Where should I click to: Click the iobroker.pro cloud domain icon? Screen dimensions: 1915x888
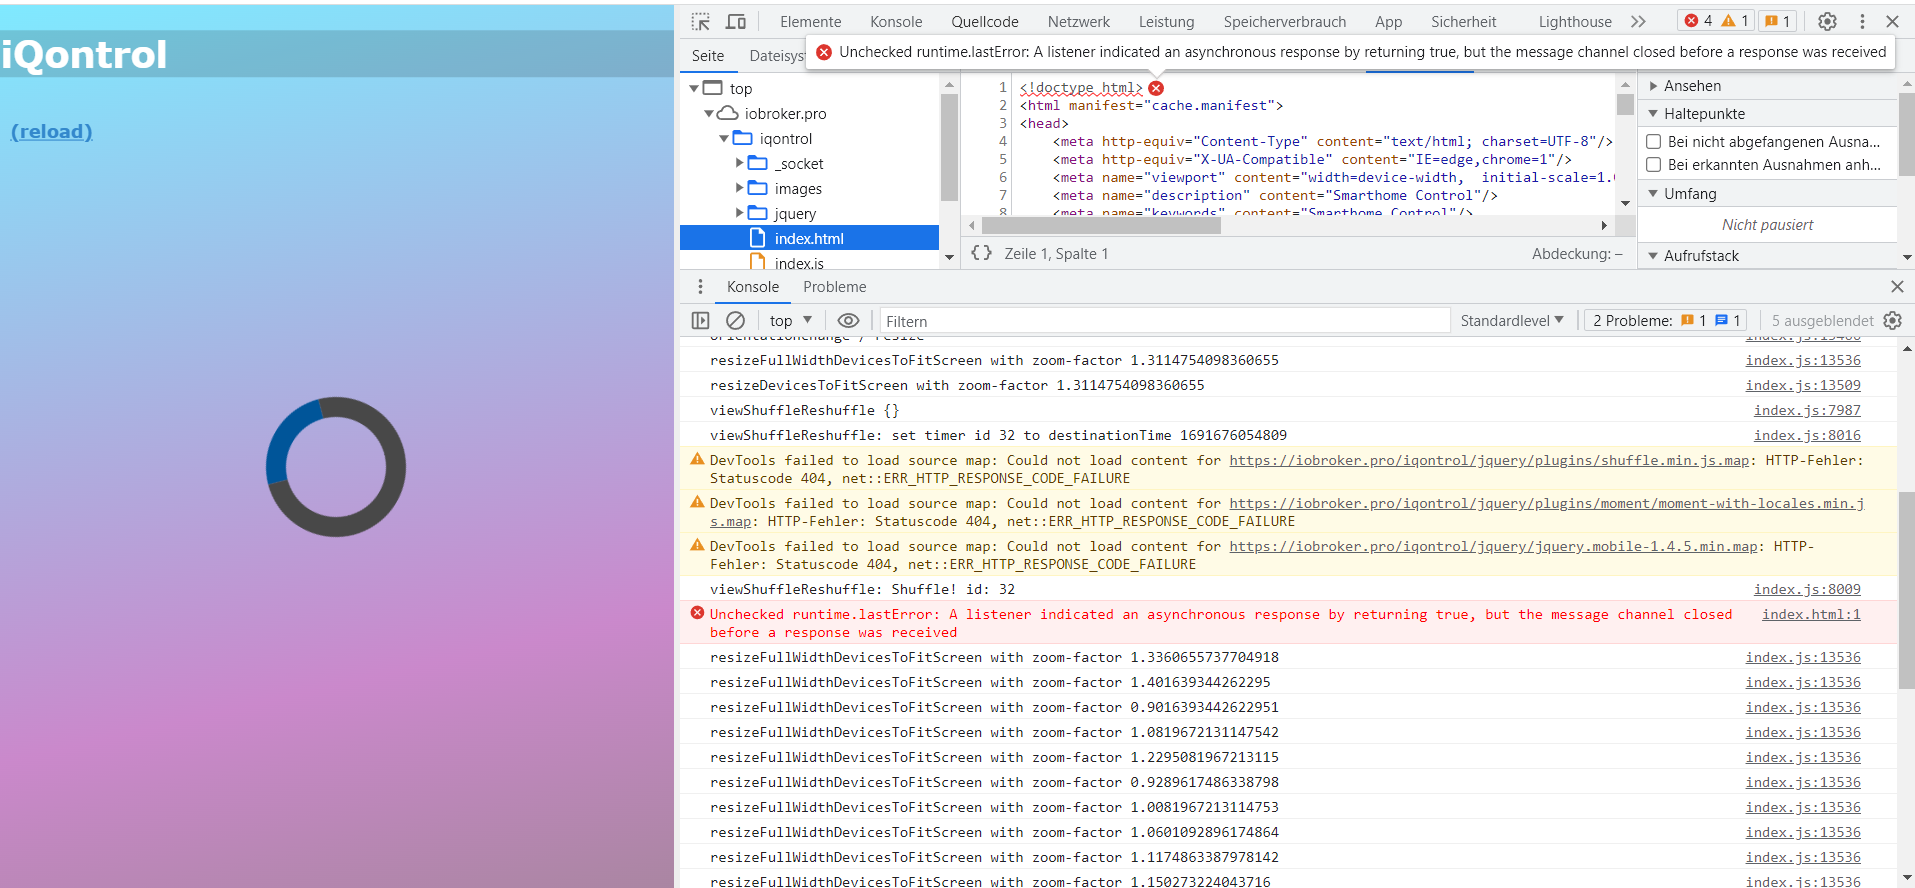point(728,113)
